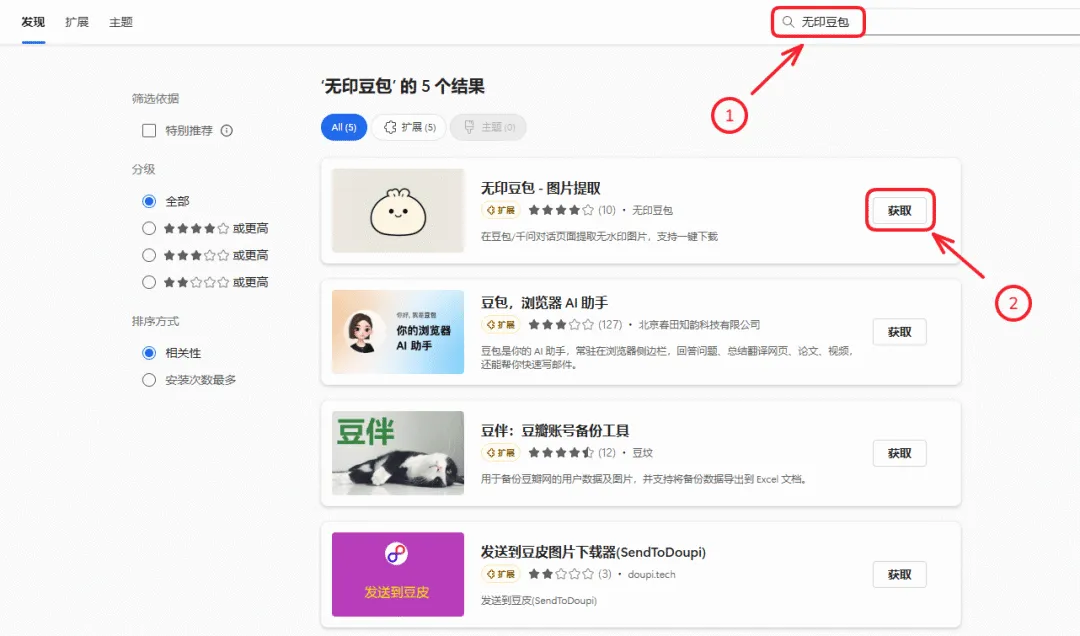Screen dimensions: 1080x636
Task: Click publisher name 北京春田知韵科技有限公司
Action: coord(699,325)
